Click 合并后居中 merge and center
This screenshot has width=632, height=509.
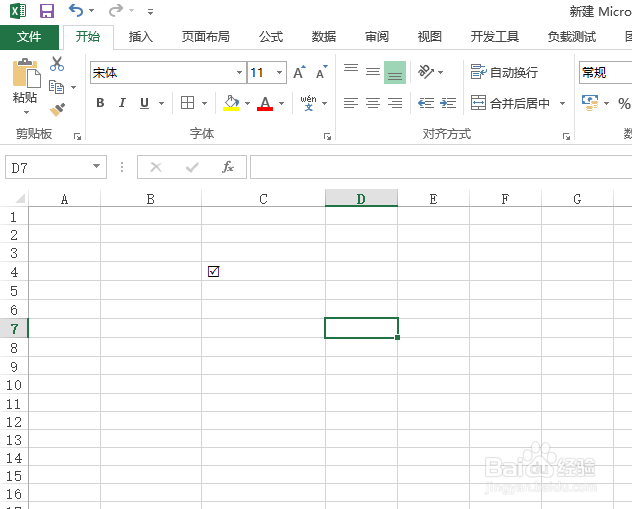pos(510,103)
